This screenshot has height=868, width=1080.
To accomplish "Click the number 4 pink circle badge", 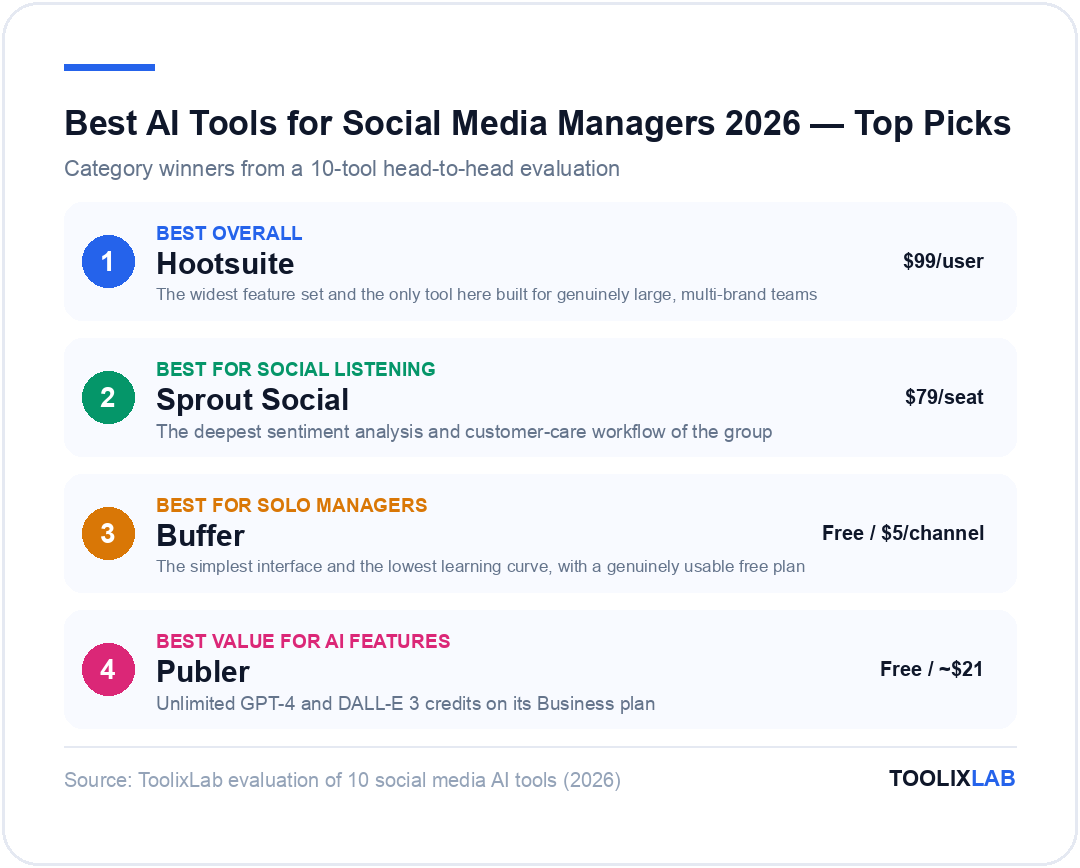I will (108, 669).
